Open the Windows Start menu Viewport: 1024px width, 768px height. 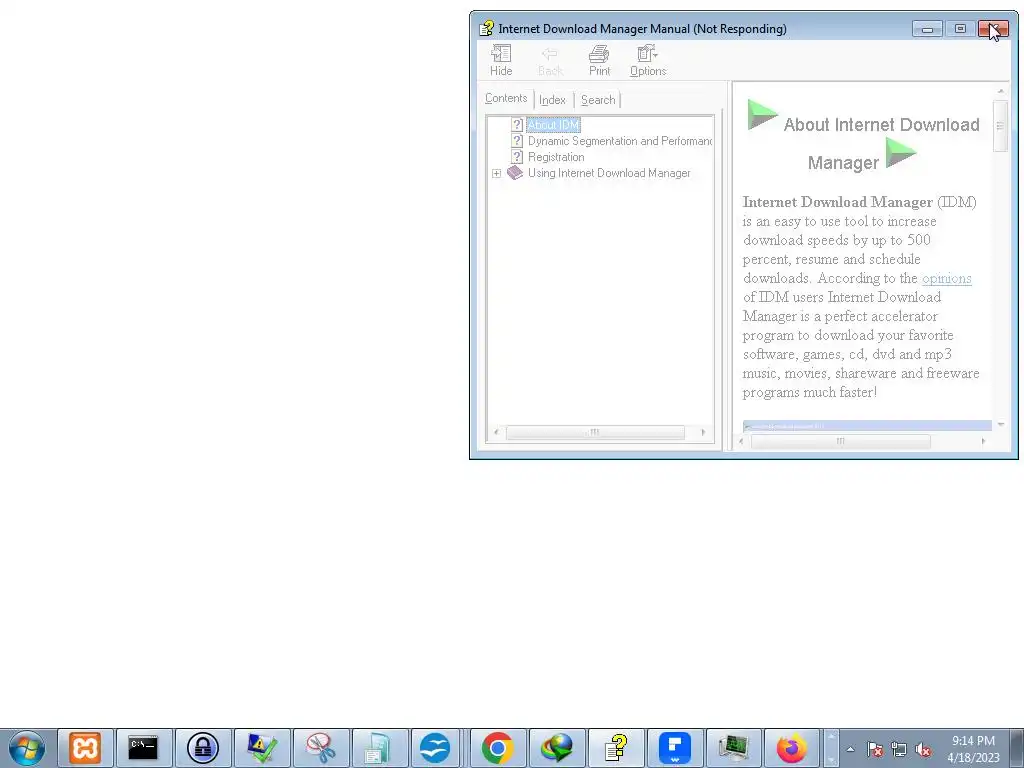click(x=27, y=748)
